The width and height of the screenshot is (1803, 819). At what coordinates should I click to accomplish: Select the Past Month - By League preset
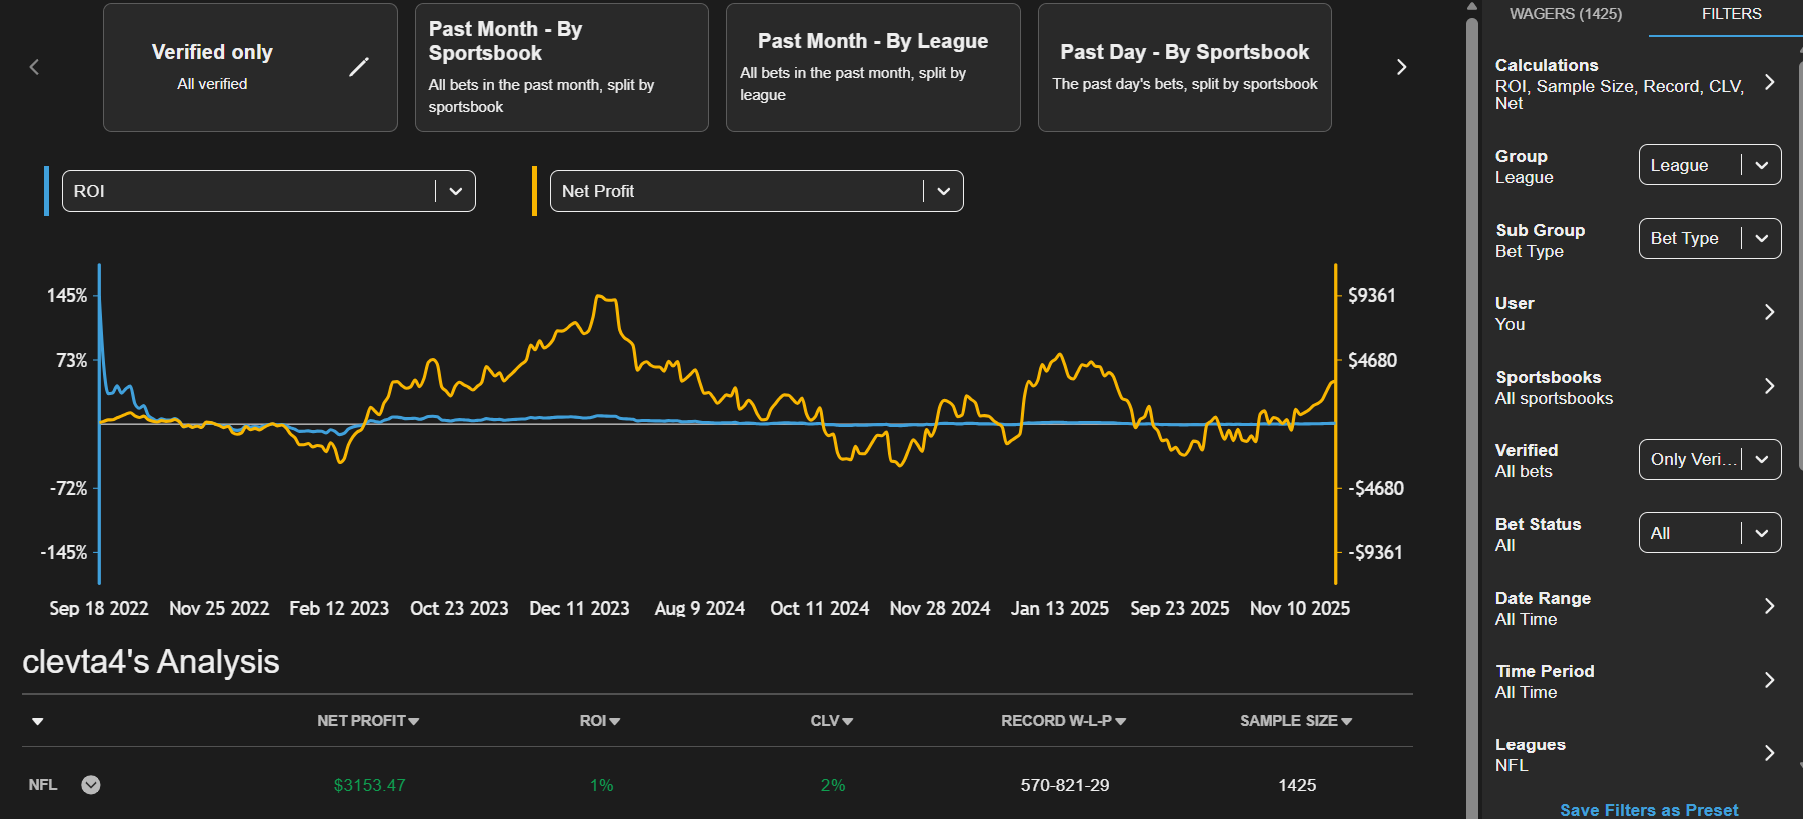tap(872, 67)
